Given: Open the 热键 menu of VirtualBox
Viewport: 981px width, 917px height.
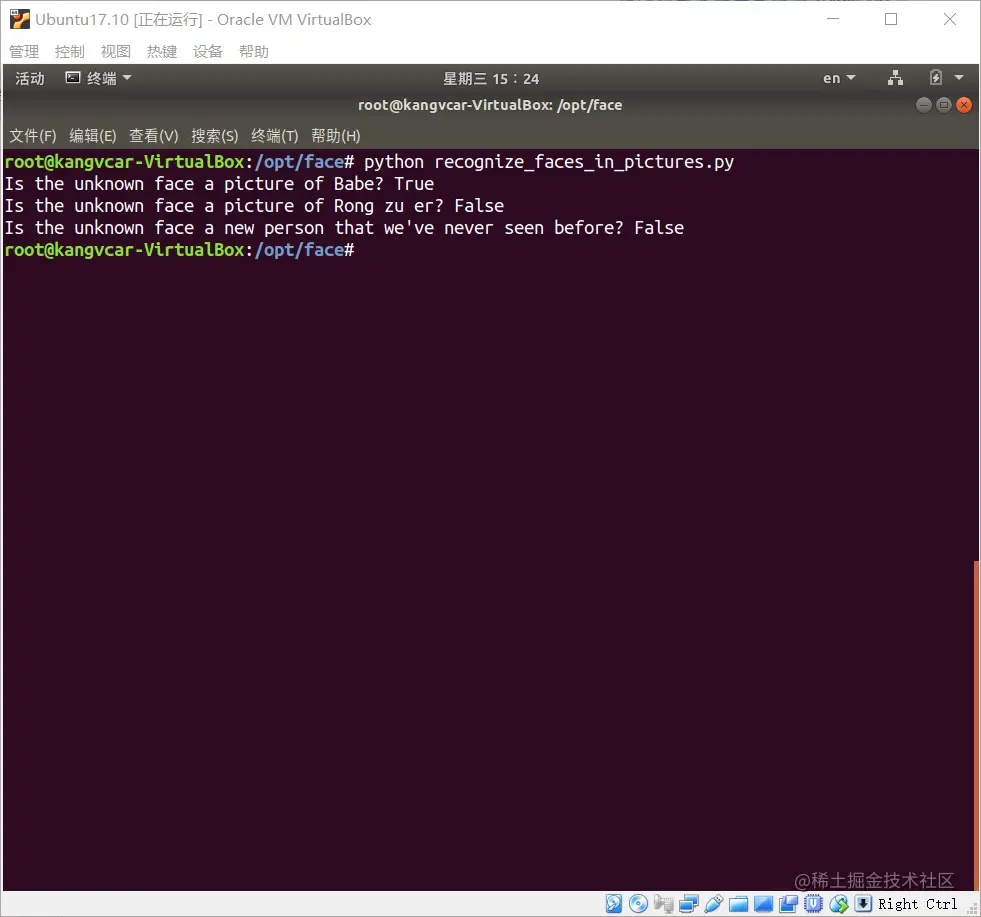Looking at the screenshot, I should tap(162, 51).
